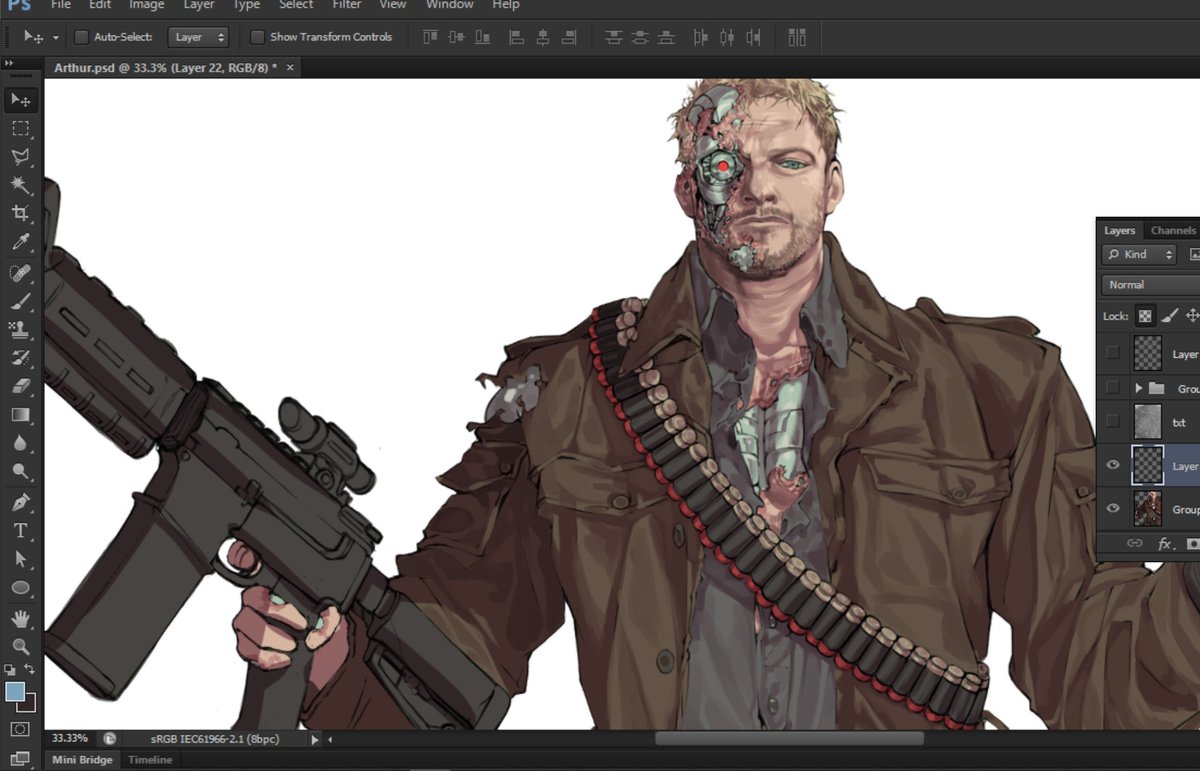The image size is (1200, 771).
Task: Select the Path Selection tool
Action: 20,559
